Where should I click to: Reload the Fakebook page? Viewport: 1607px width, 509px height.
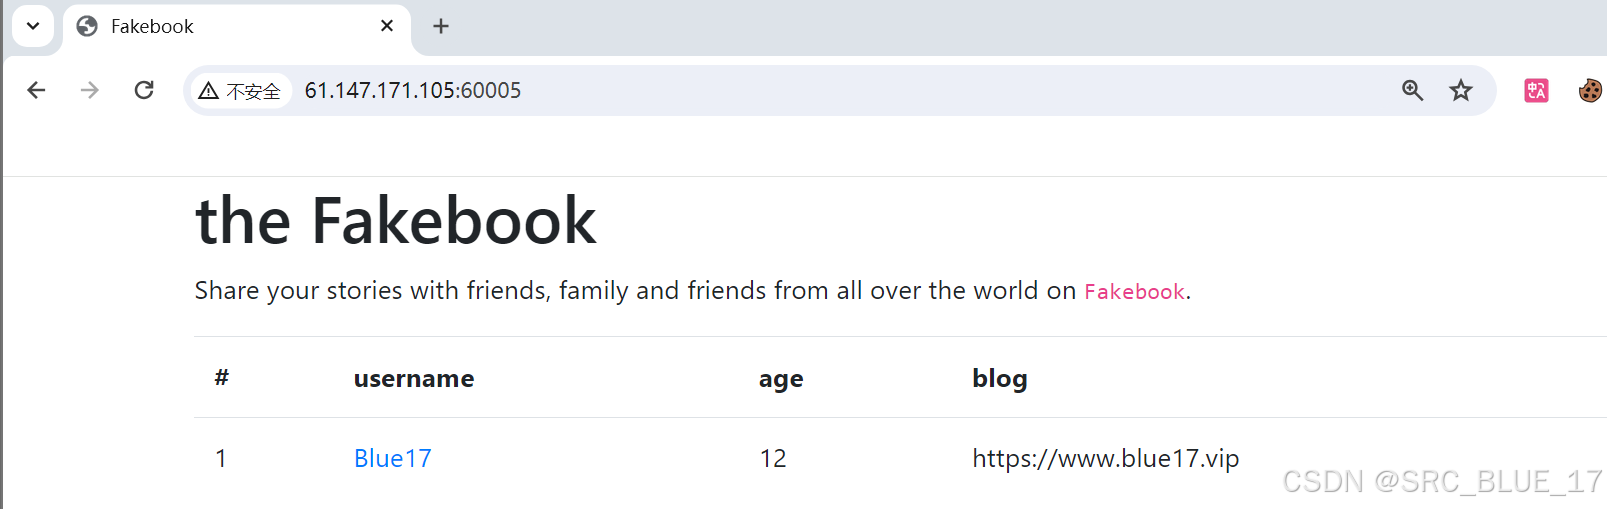tap(144, 90)
